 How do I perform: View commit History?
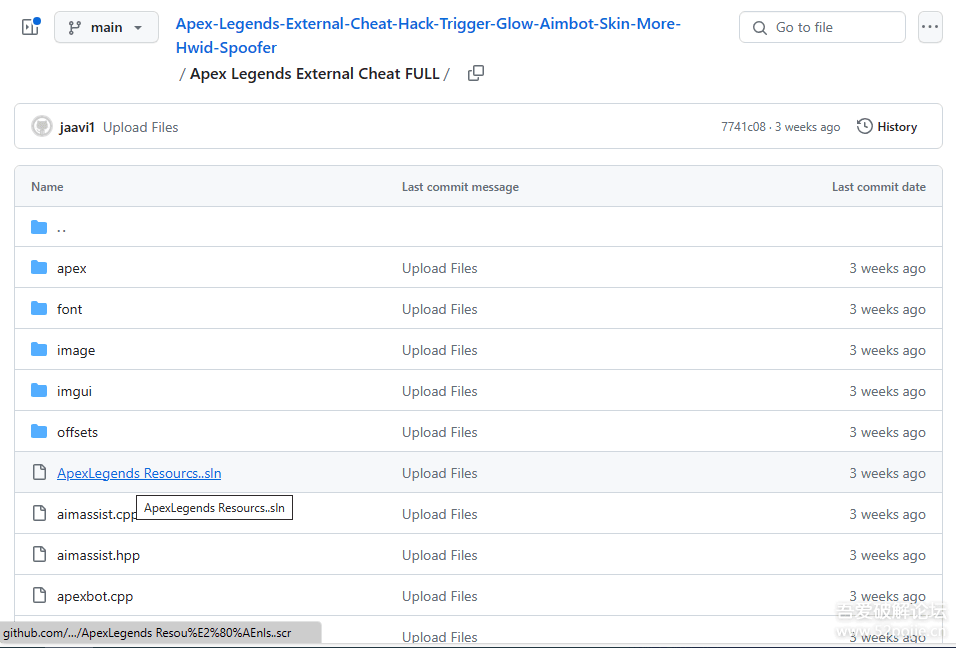pyautogui.click(x=887, y=127)
